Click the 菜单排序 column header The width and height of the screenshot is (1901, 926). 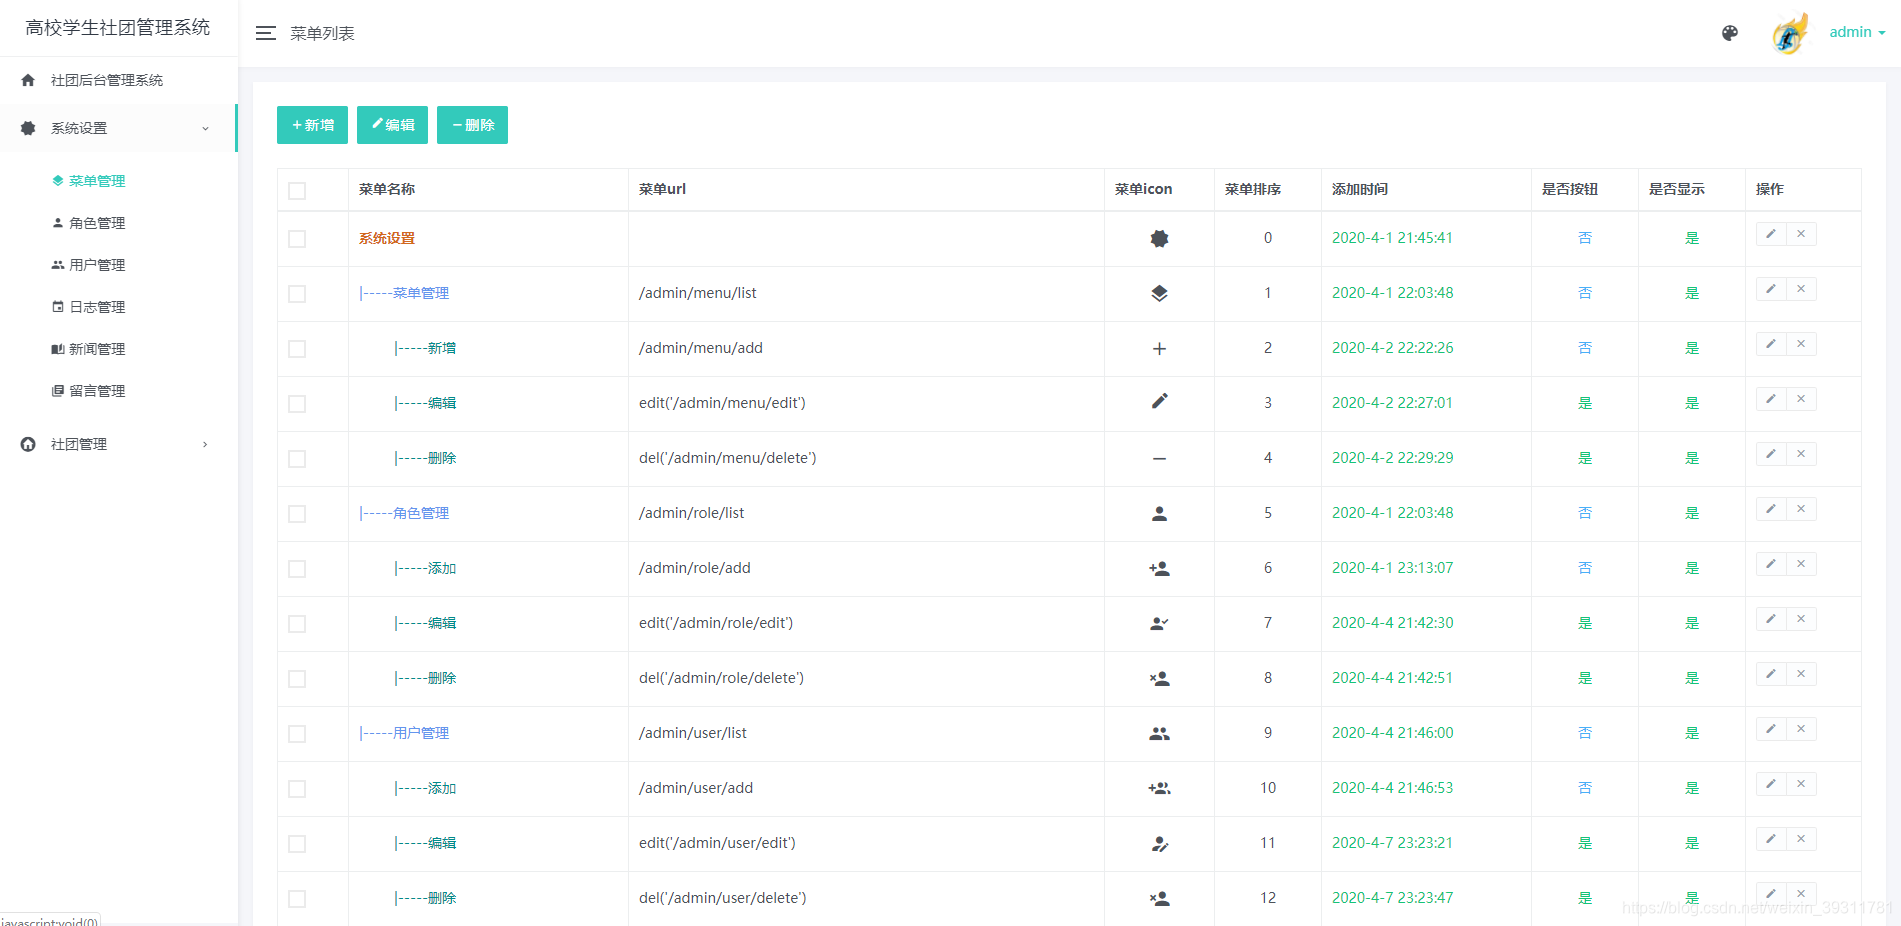tap(1253, 189)
